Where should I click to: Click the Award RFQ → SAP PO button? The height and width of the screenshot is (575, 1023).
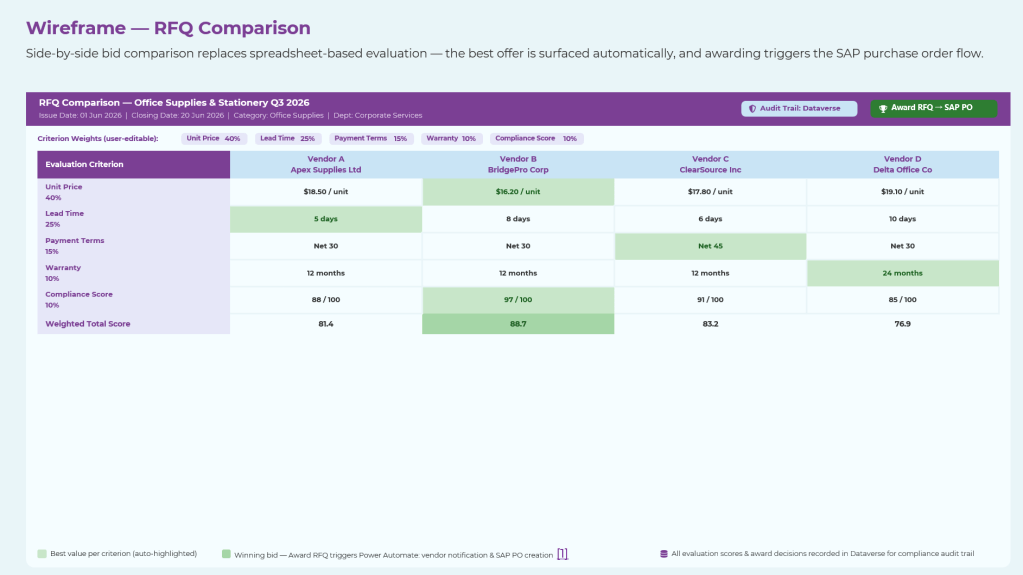coord(934,108)
